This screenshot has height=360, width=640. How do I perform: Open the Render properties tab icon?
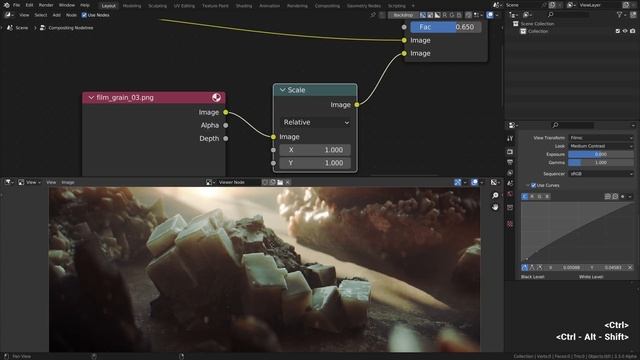point(510,152)
